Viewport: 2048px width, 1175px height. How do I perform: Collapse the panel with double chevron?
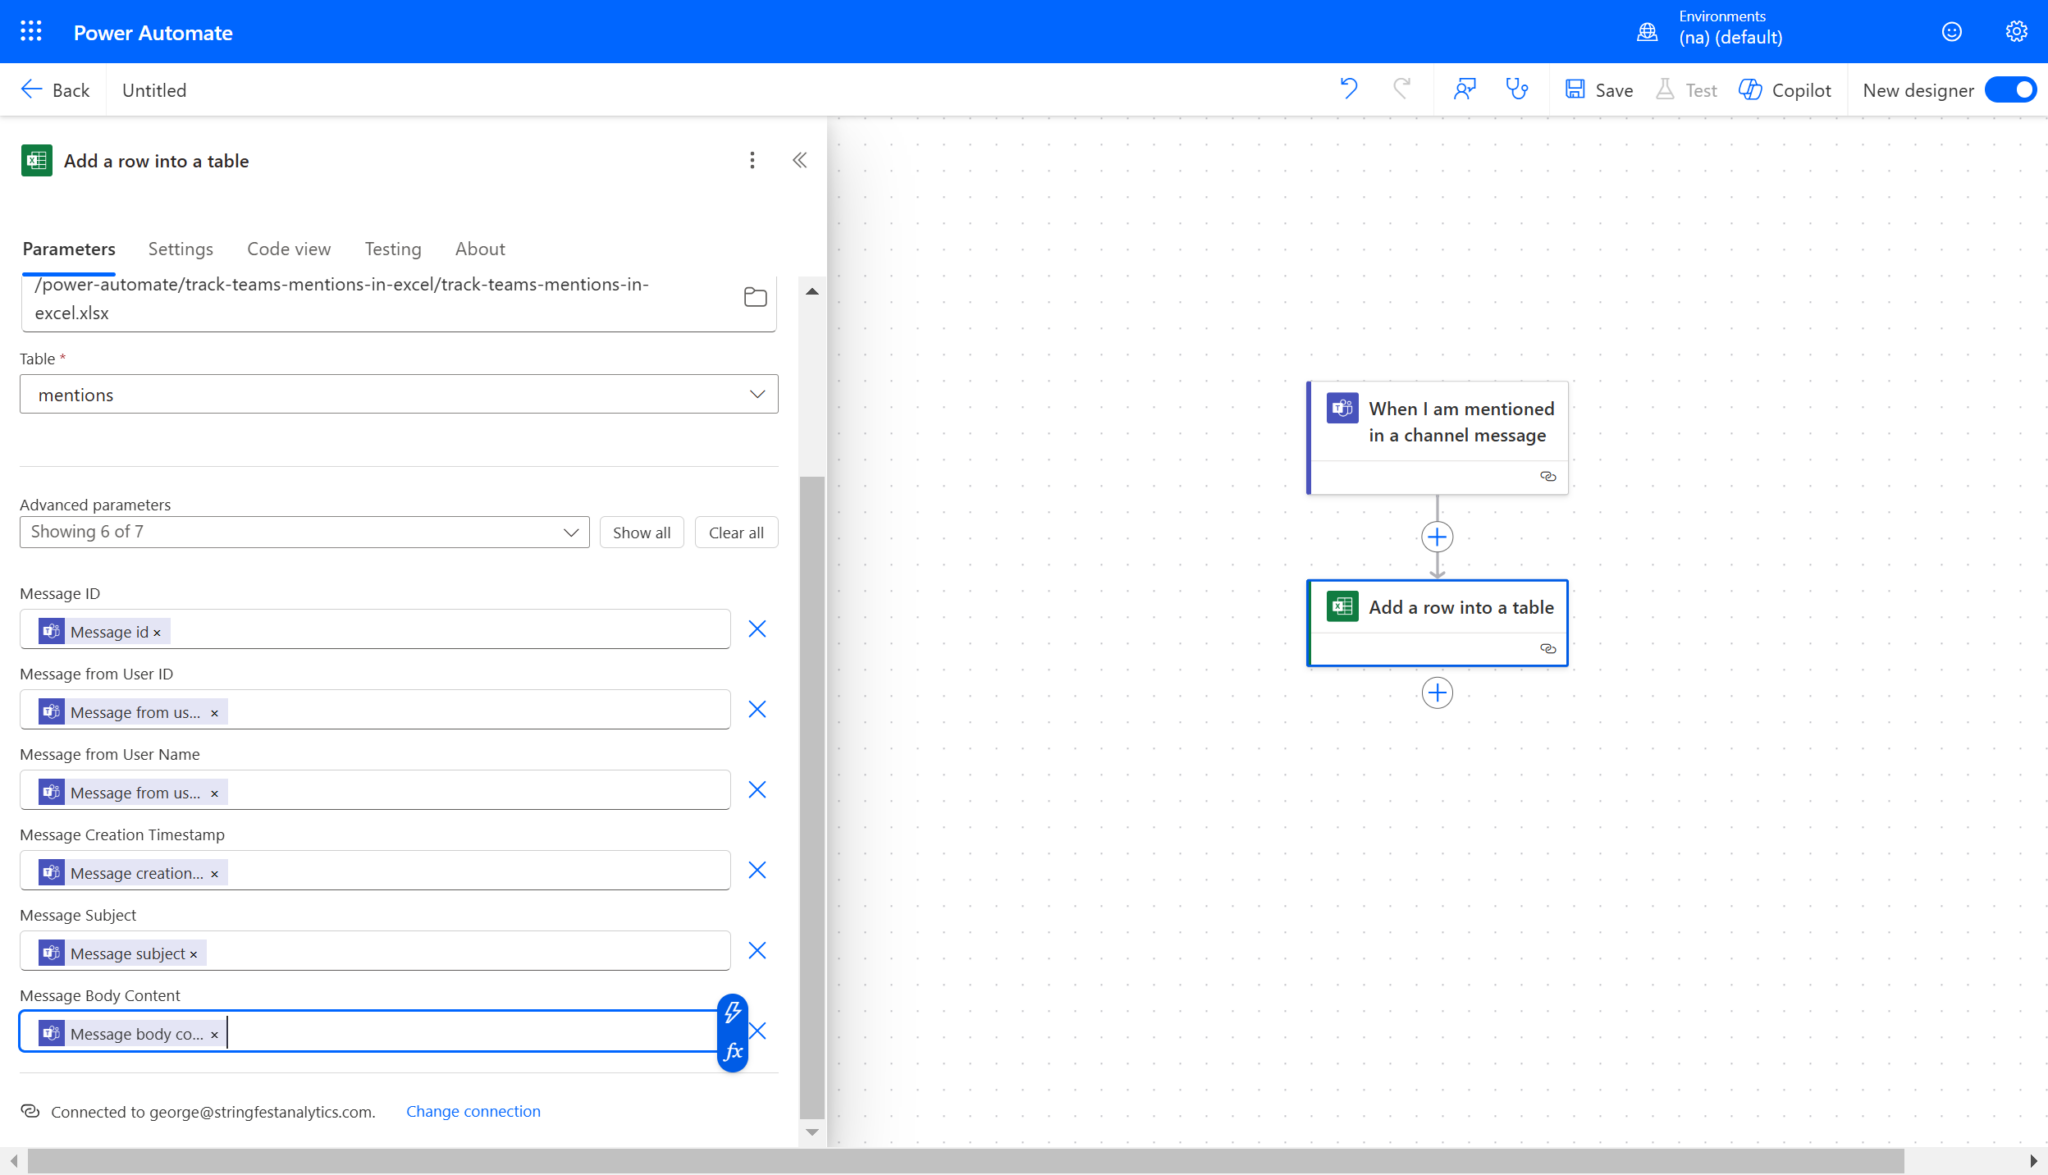pyautogui.click(x=799, y=160)
